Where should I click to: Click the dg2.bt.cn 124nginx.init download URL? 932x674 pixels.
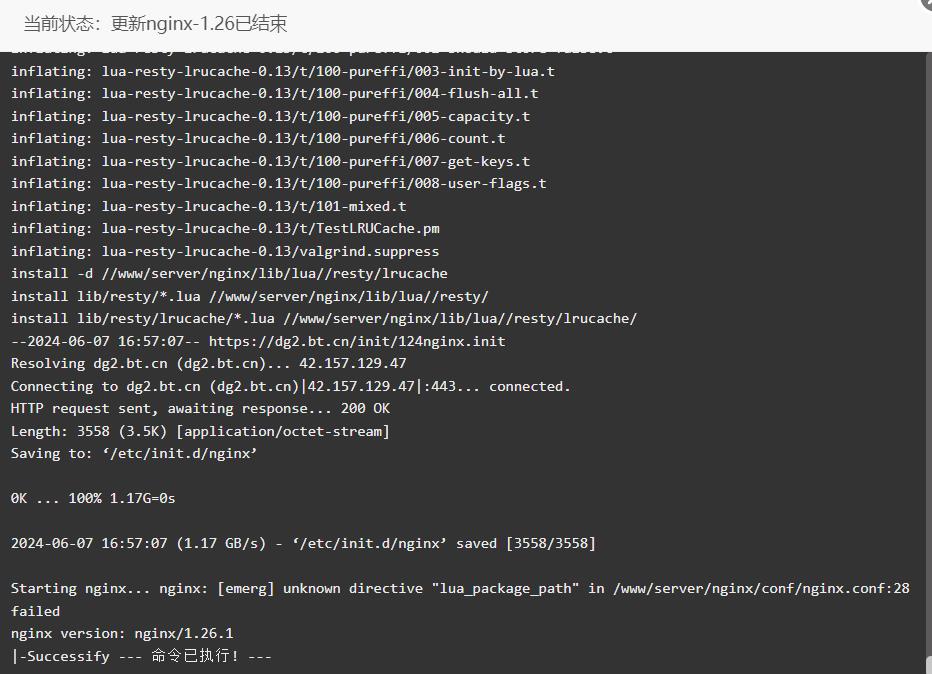point(357,342)
